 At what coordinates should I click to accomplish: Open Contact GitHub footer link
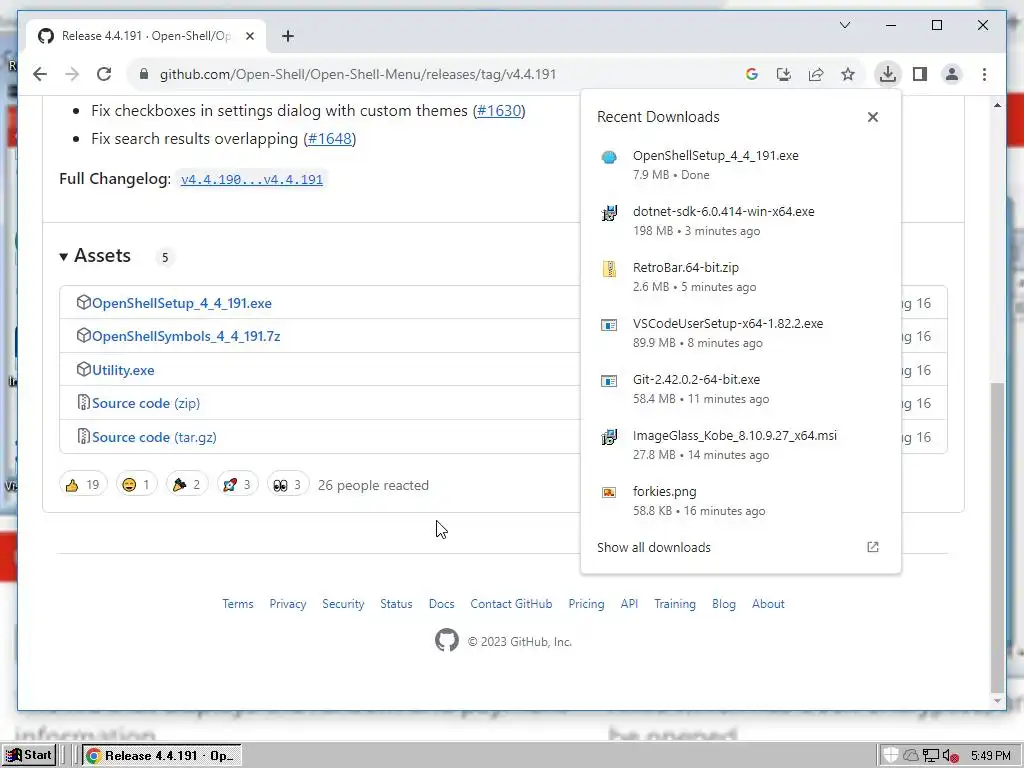511,604
